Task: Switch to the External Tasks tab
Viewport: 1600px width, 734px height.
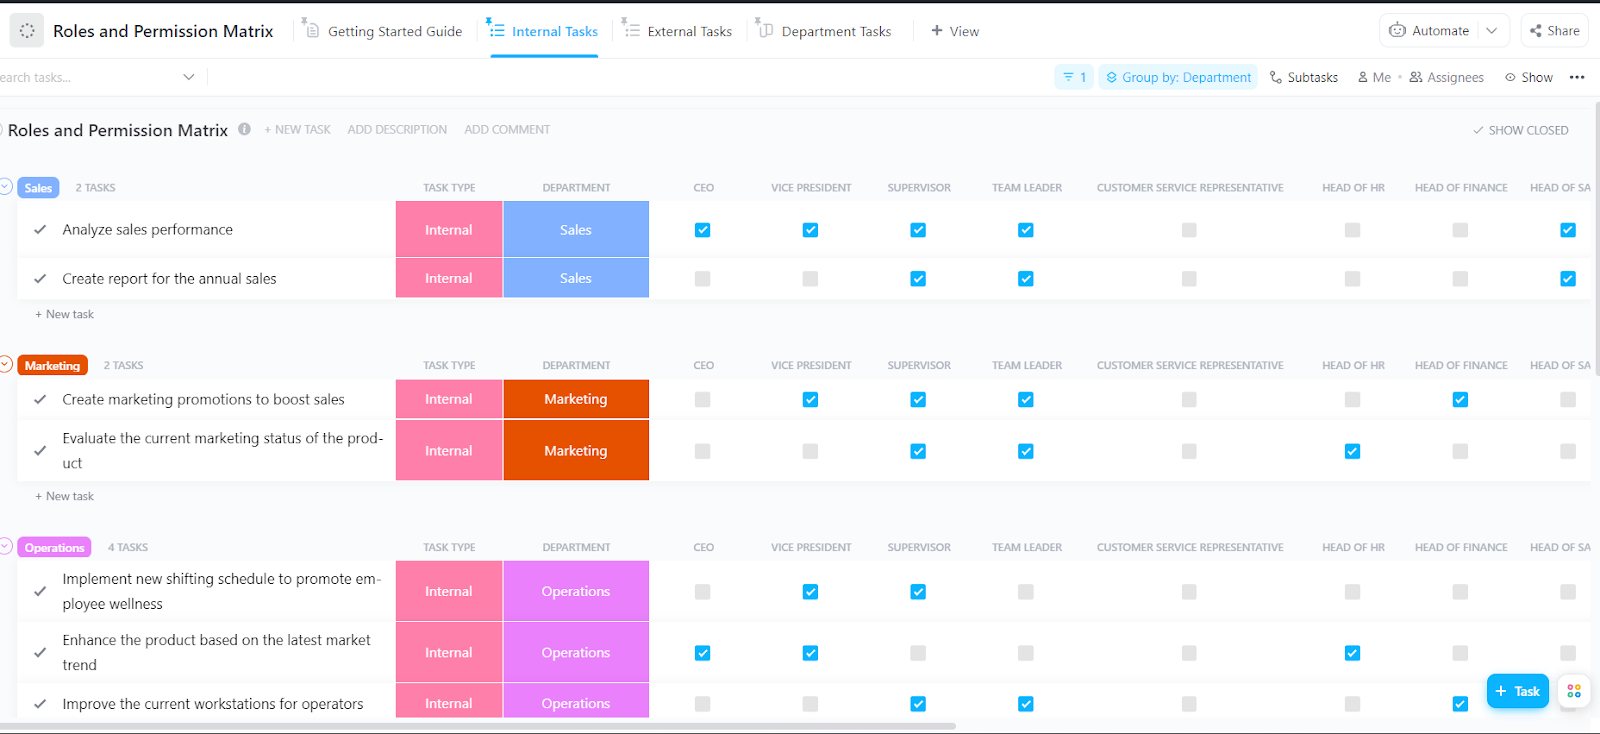Action: pyautogui.click(x=678, y=31)
